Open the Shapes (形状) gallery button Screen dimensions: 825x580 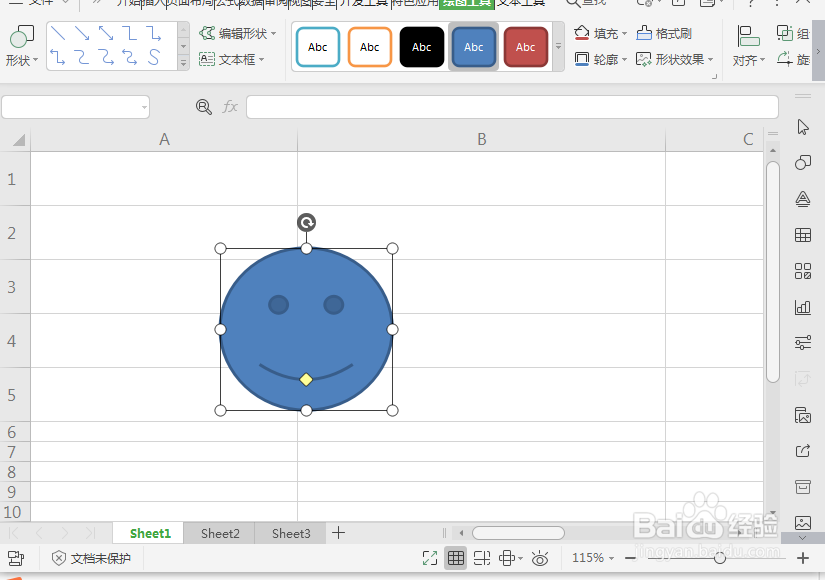[x=22, y=46]
